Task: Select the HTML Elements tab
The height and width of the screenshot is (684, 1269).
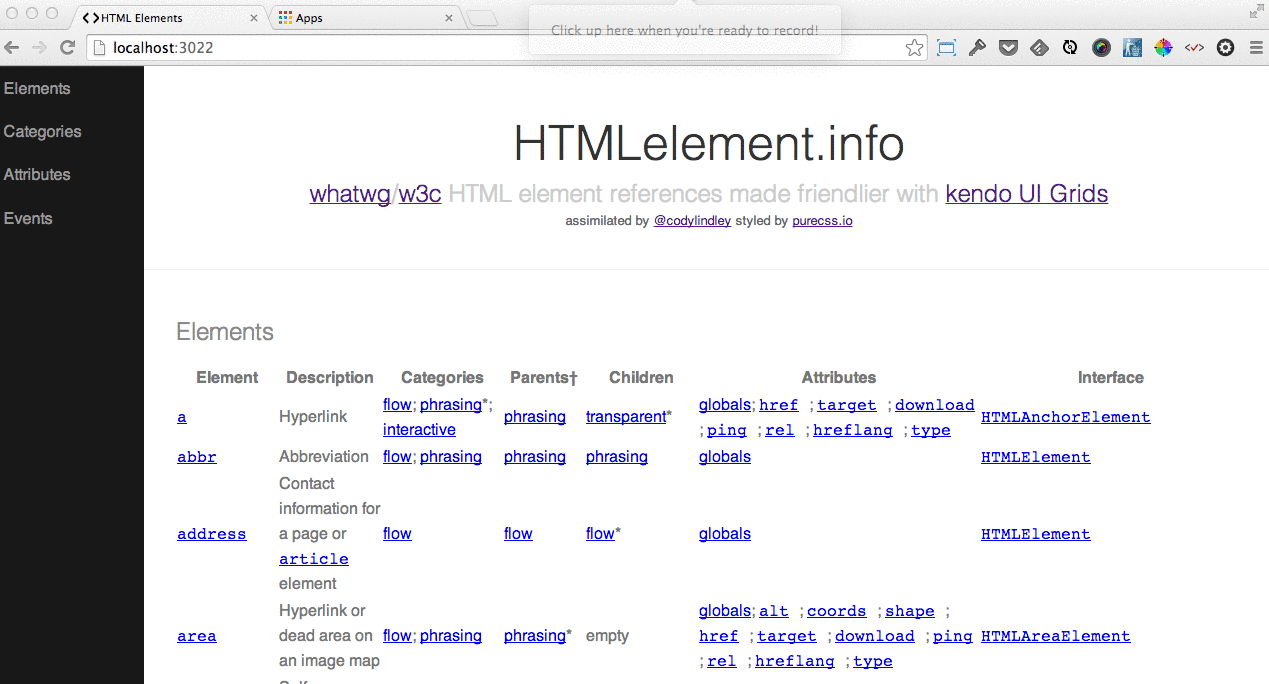Action: [160, 17]
